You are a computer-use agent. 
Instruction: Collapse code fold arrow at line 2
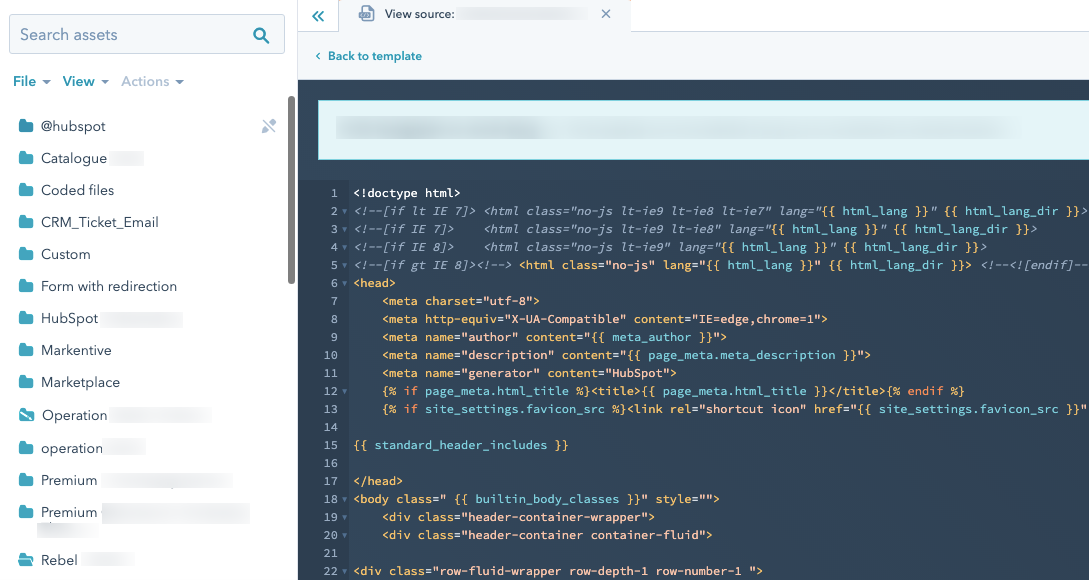point(344,211)
